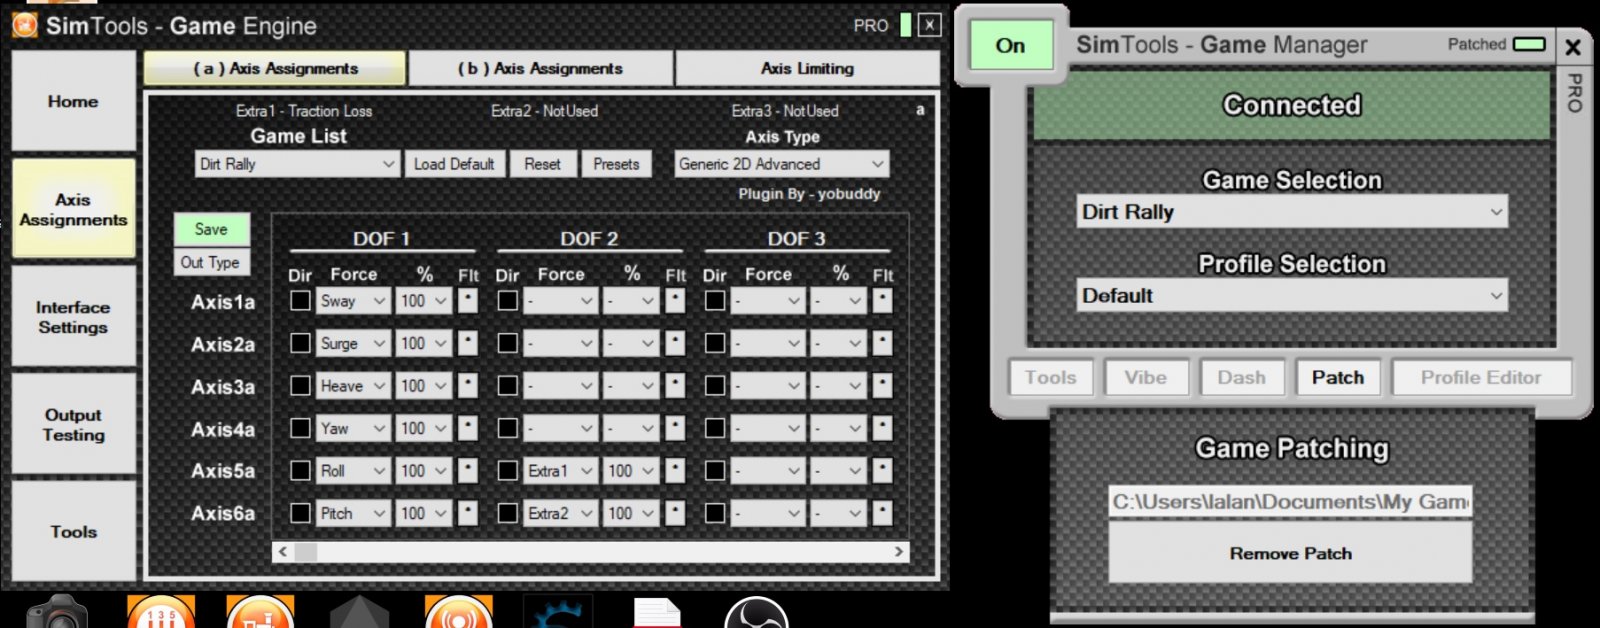1600x628 pixels.
Task: Click the game patching path field
Action: coord(1290,502)
